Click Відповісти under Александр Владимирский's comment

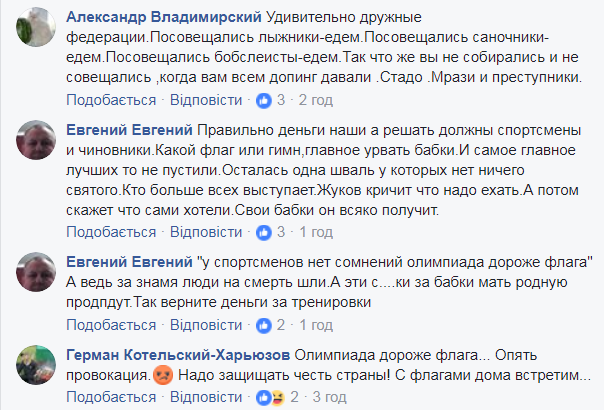click(206, 100)
